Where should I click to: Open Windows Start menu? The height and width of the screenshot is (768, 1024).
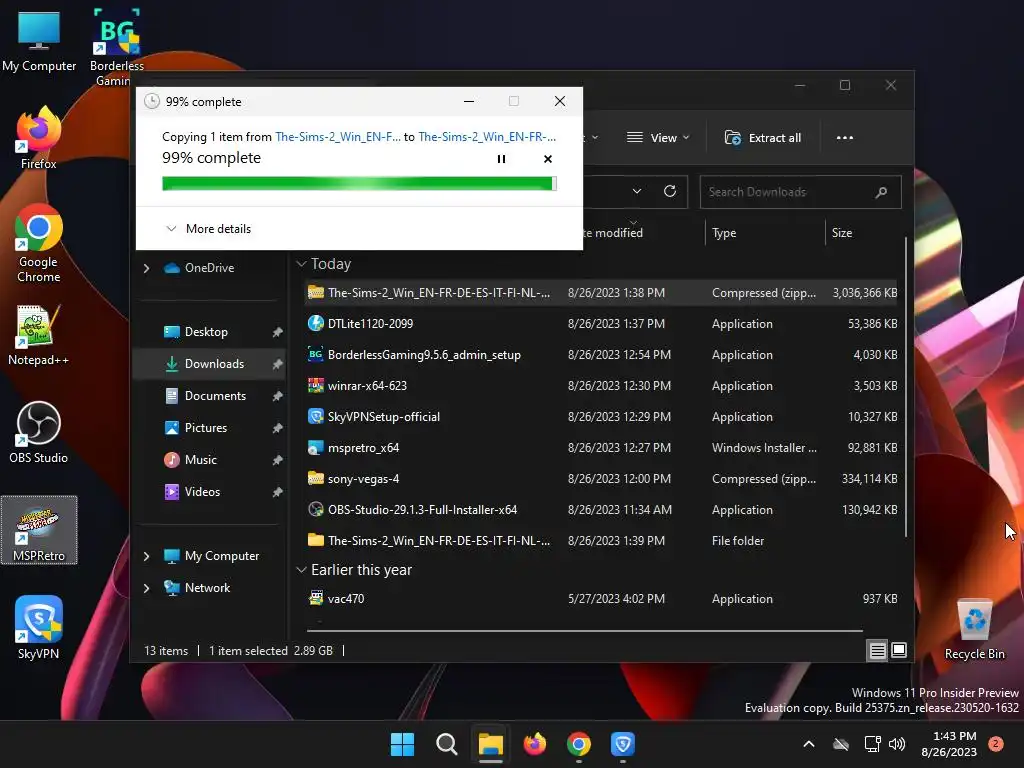pyautogui.click(x=402, y=744)
